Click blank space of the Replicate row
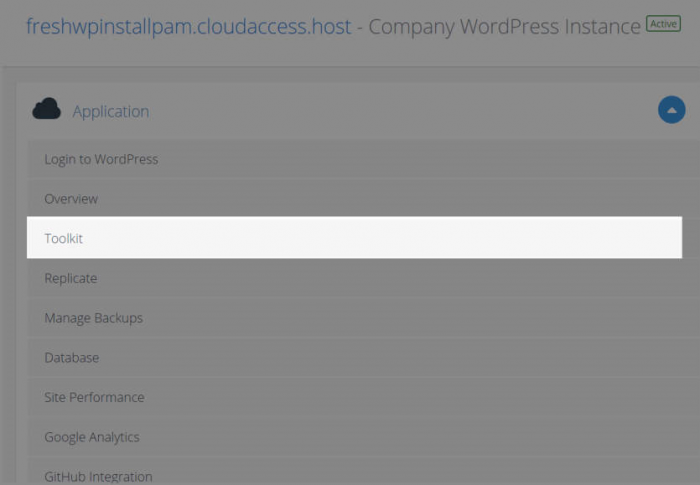Viewport: 700px width, 485px height. pyautogui.click(x=379, y=278)
